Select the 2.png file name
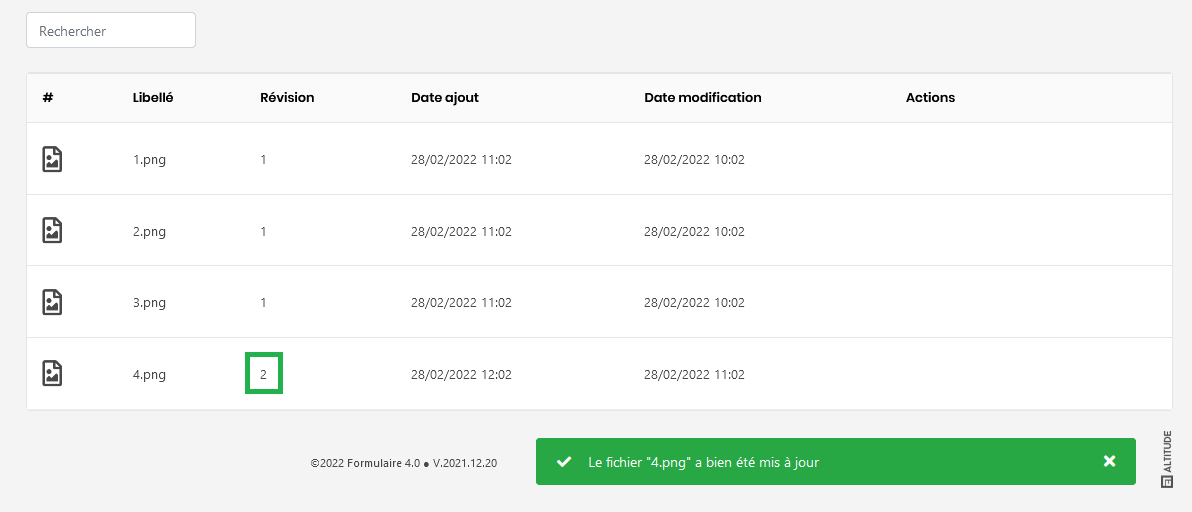1192x512 pixels. (x=149, y=232)
